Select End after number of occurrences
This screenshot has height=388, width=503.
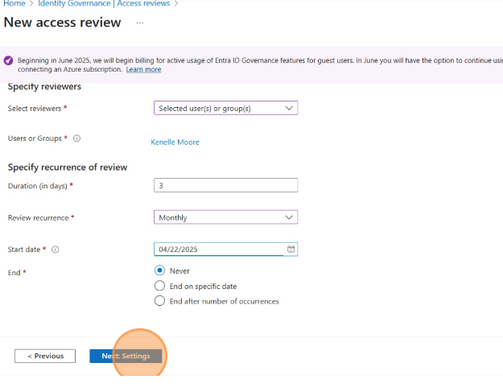point(160,301)
